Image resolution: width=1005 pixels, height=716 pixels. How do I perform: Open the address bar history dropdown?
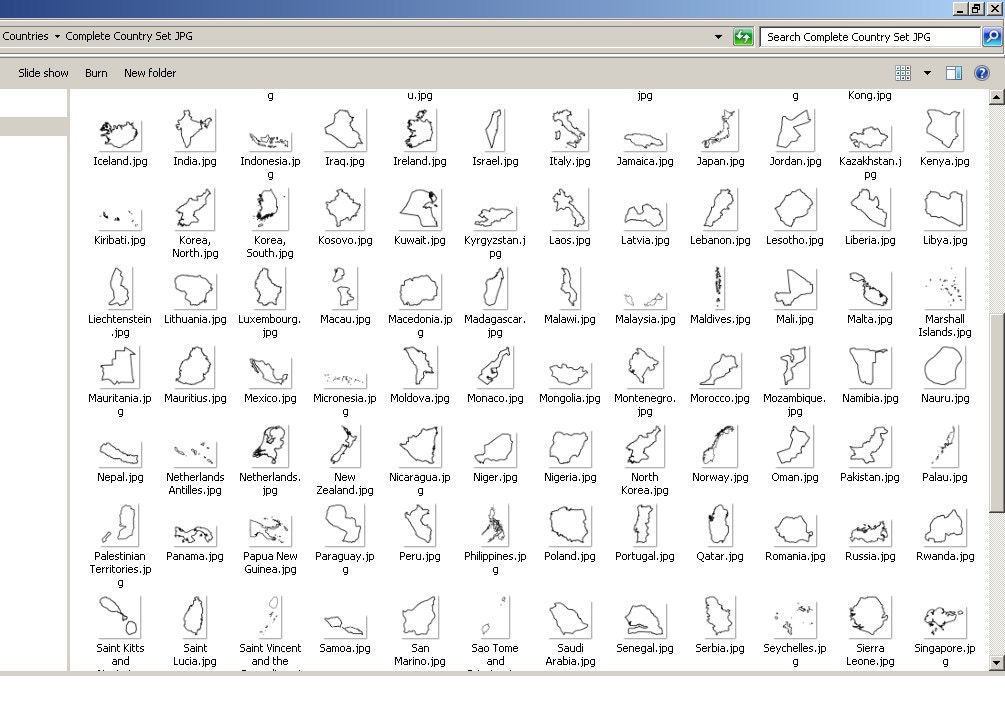718,36
